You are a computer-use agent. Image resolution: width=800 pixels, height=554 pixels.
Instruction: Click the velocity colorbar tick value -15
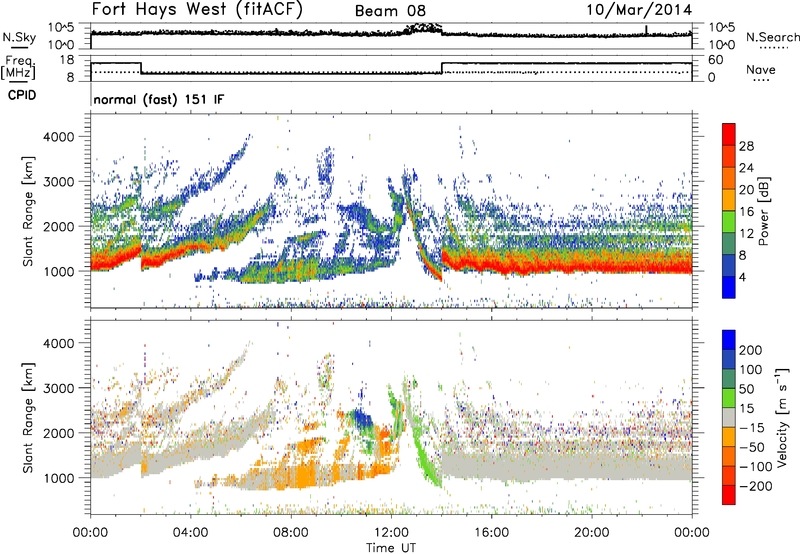(x=752, y=427)
